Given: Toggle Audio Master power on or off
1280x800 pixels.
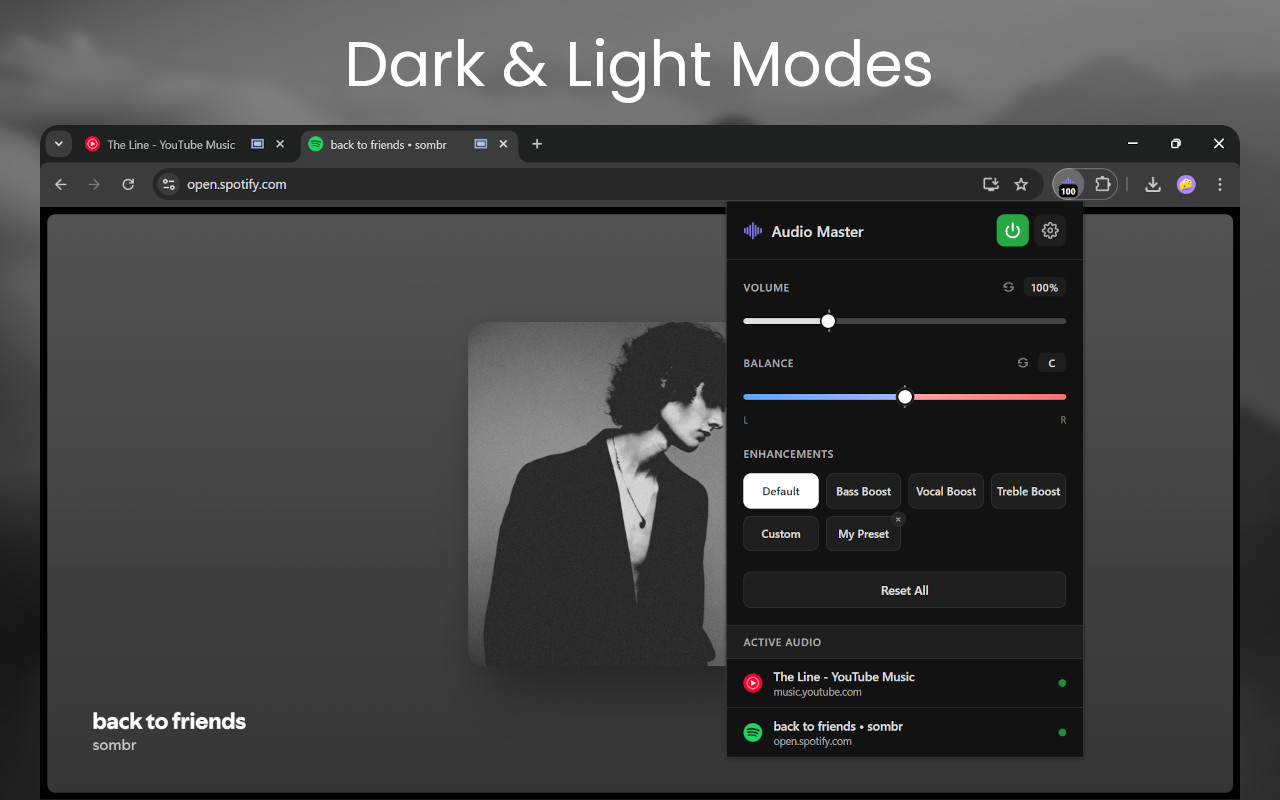Looking at the screenshot, I should tap(1012, 230).
